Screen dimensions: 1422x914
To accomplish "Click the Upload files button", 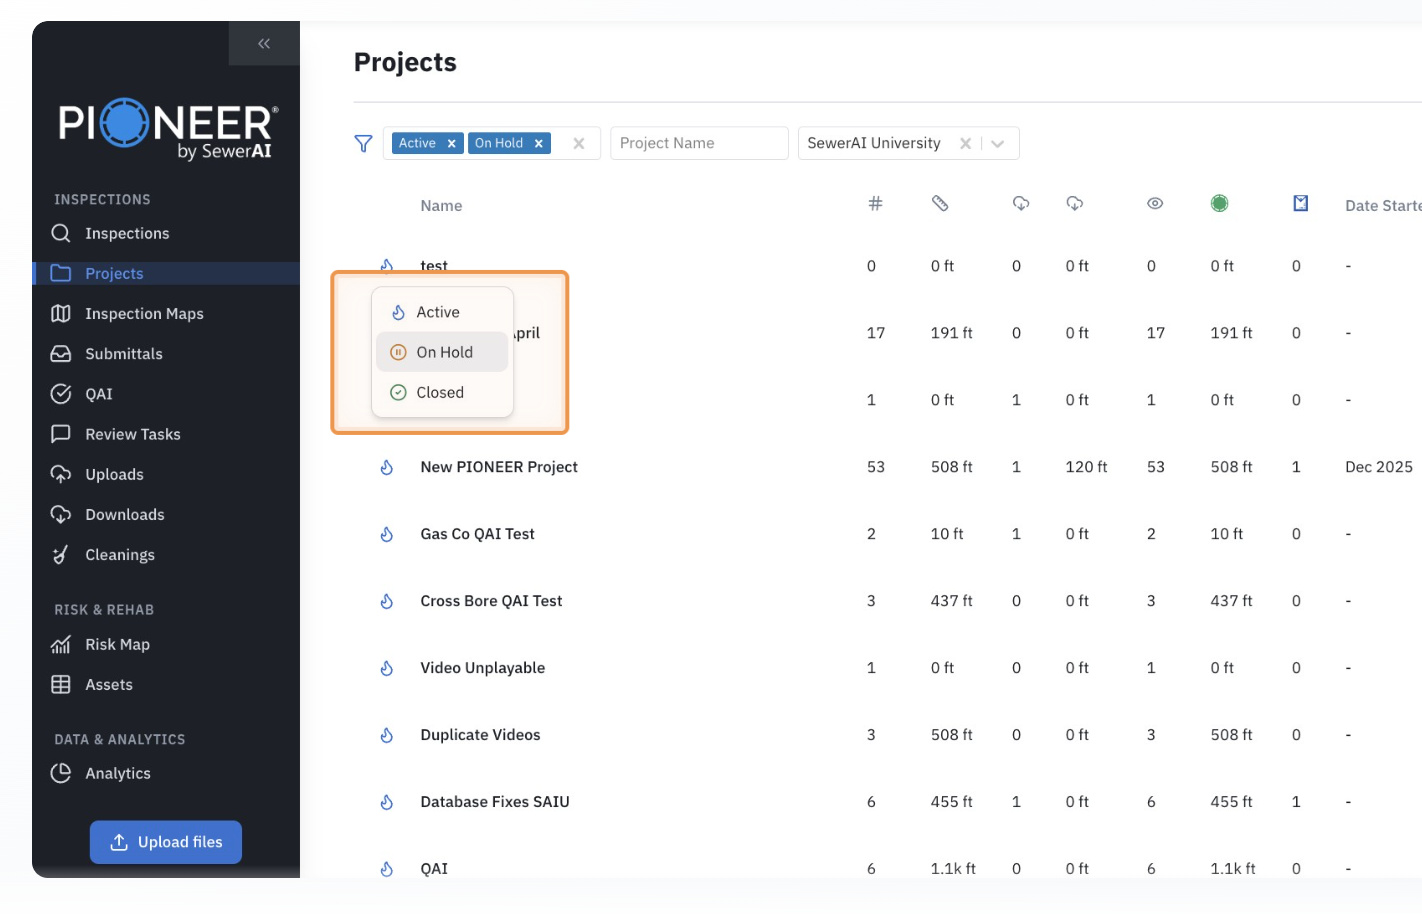I will 166,842.
